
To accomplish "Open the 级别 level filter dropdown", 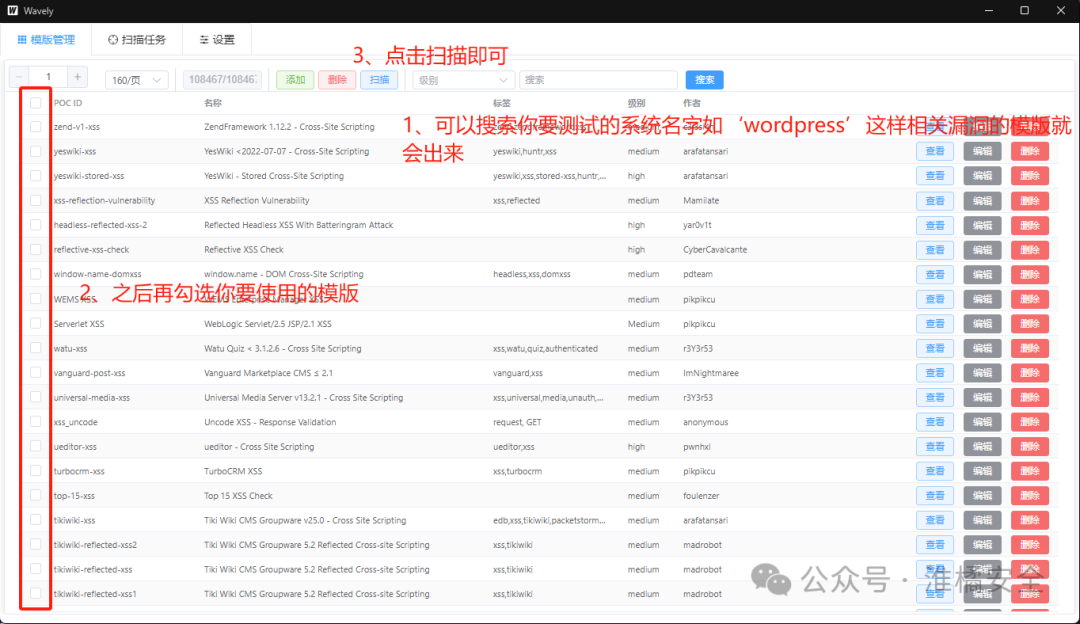I will click(x=463, y=80).
